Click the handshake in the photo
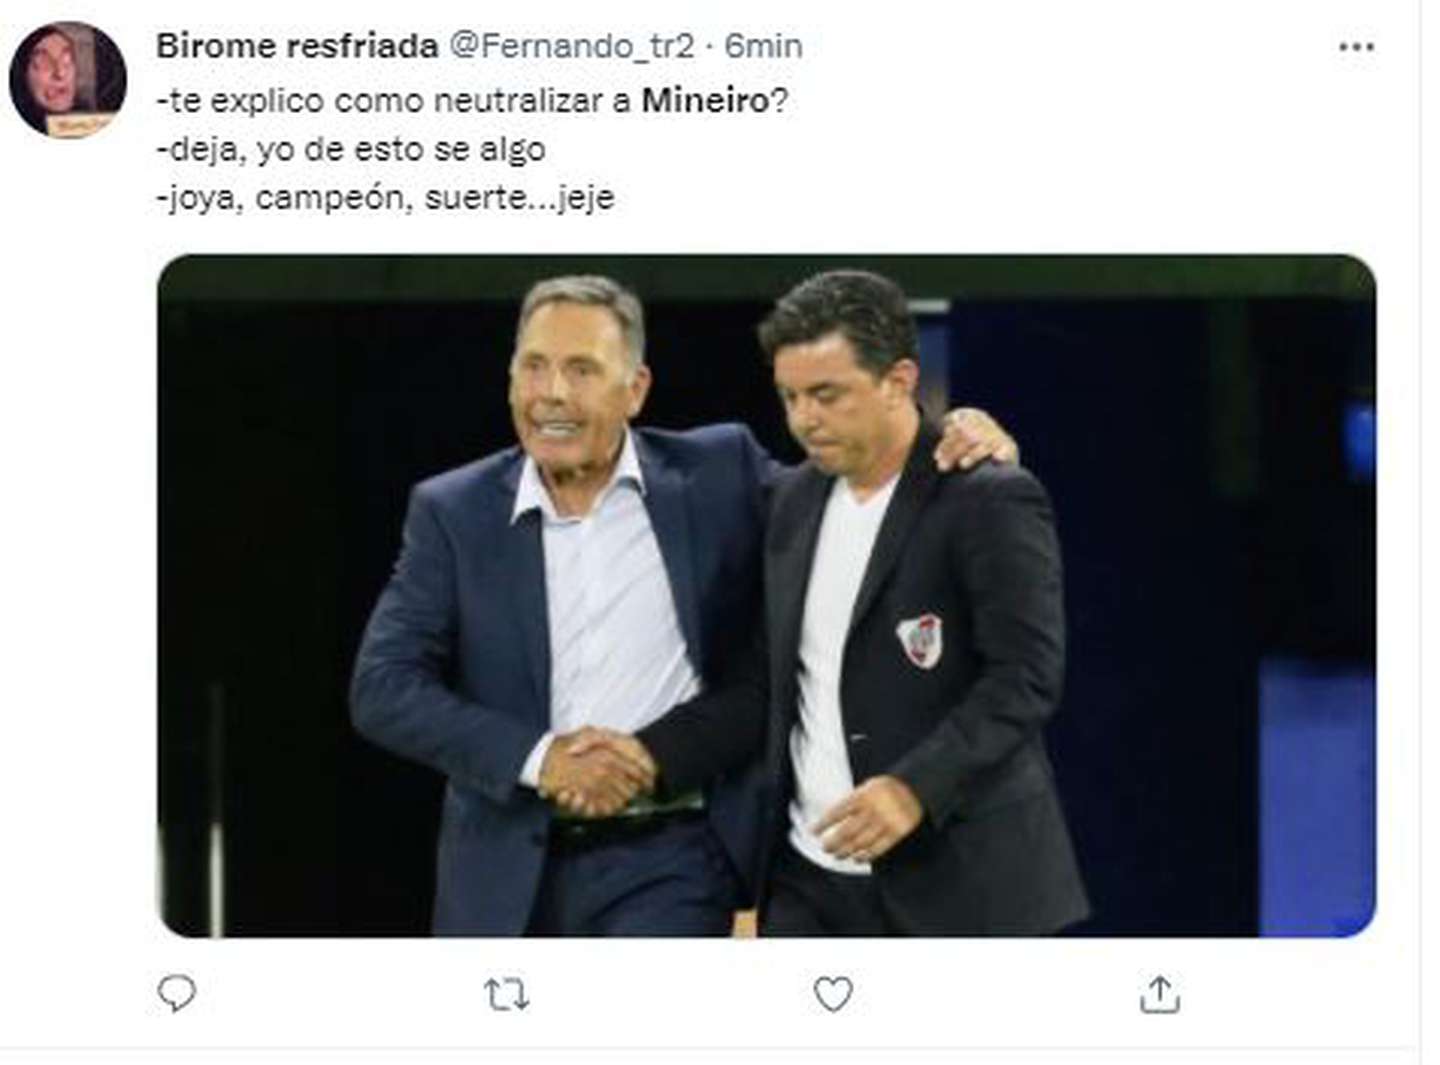This screenshot has width=1440, height=1065. pos(596,768)
